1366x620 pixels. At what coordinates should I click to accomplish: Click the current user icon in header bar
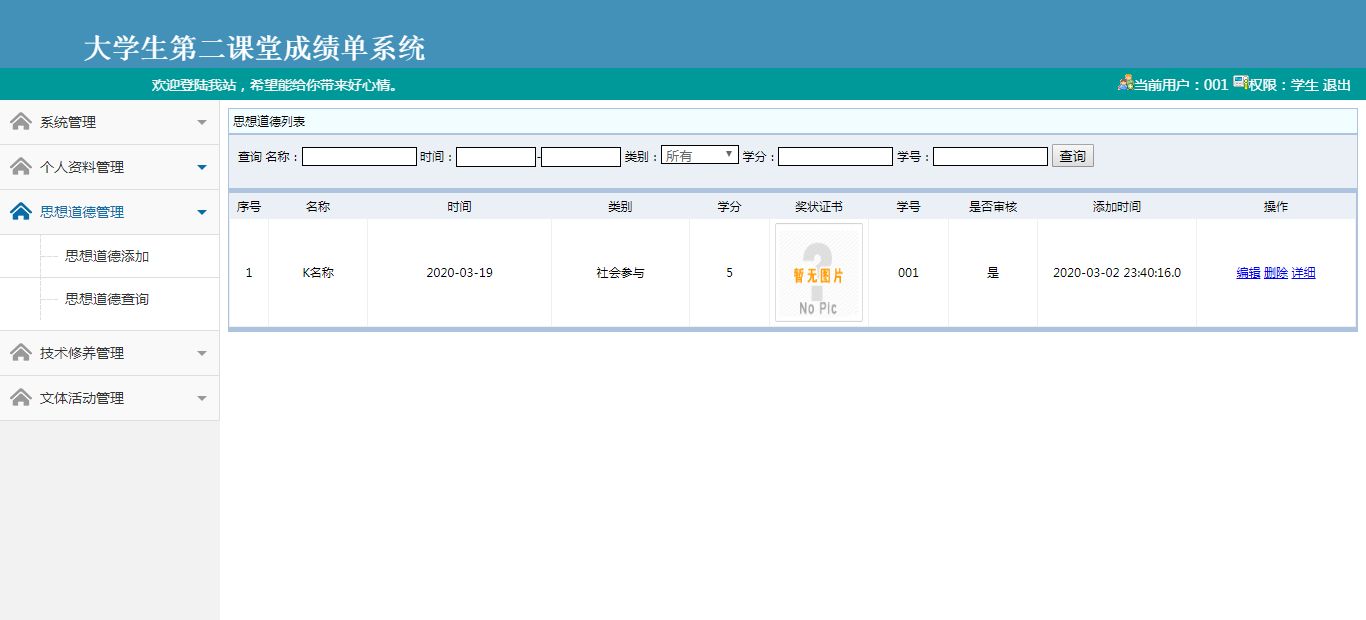[x=1125, y=83]
